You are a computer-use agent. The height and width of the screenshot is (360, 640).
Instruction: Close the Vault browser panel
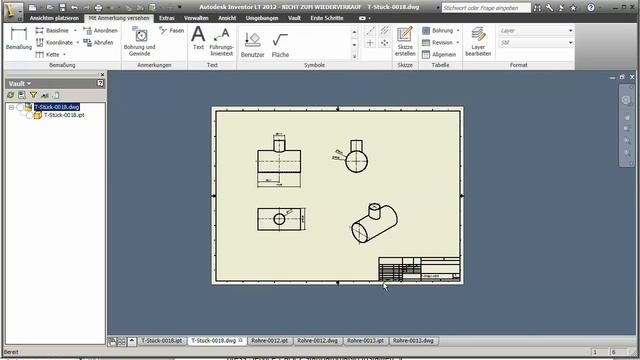(x=102, y=75)
